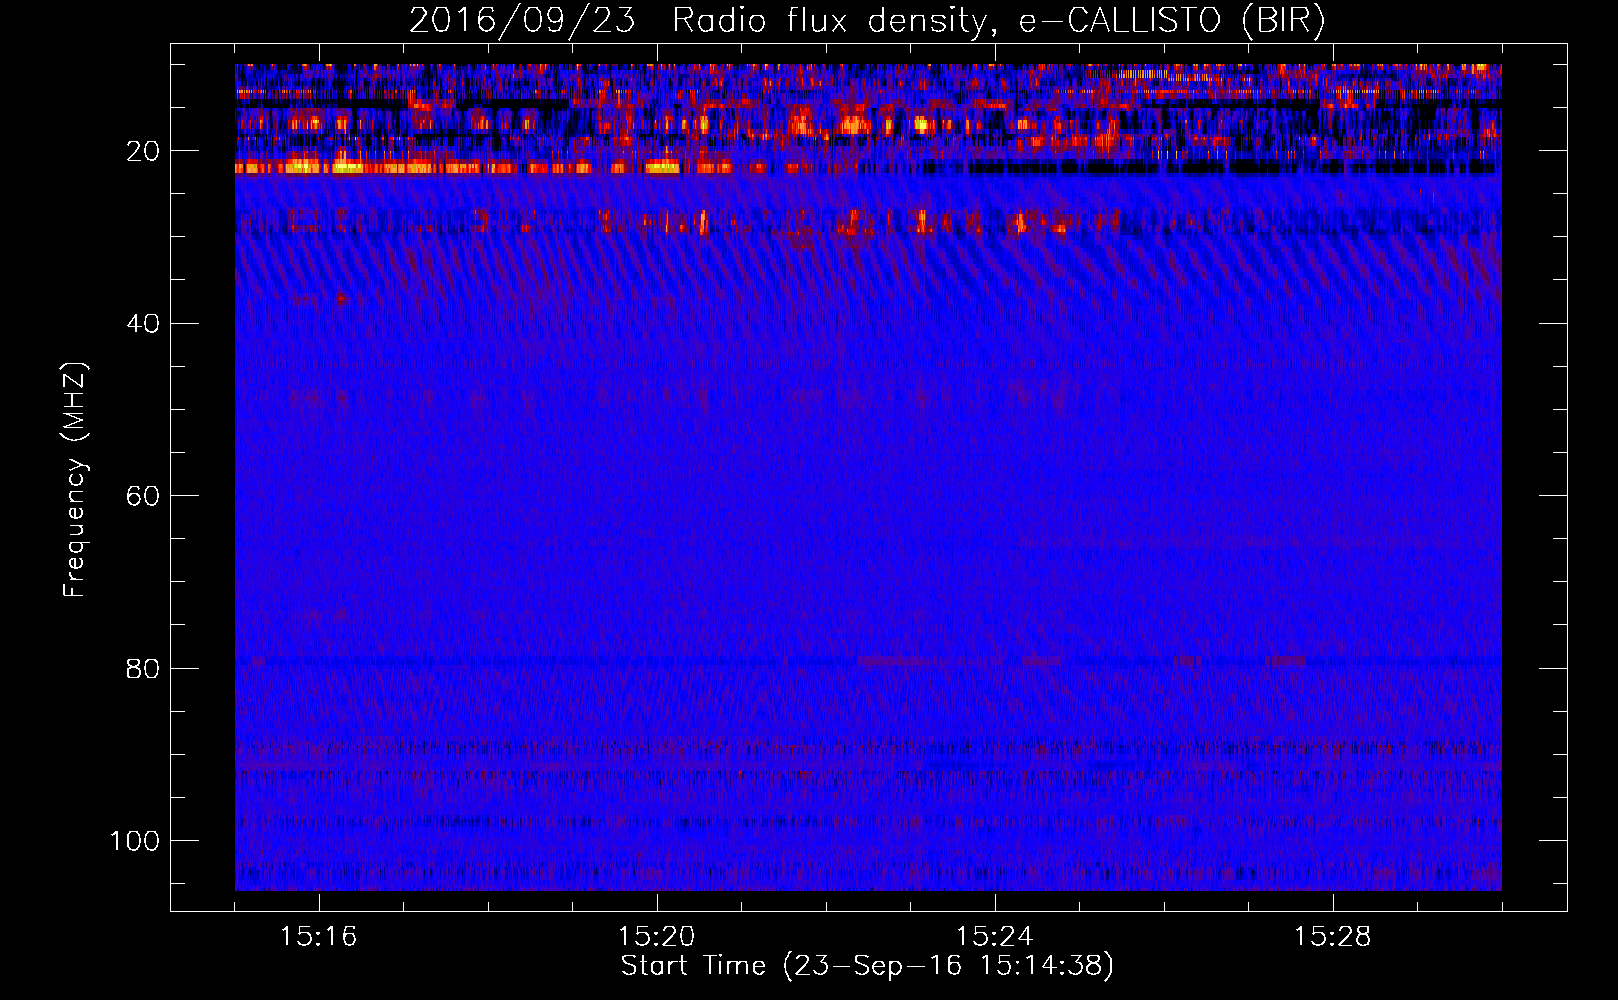Click the 100 frequency tick label
This screenshot has width=1618, height=1000.
pyautogui.click(x=135, y=841)
